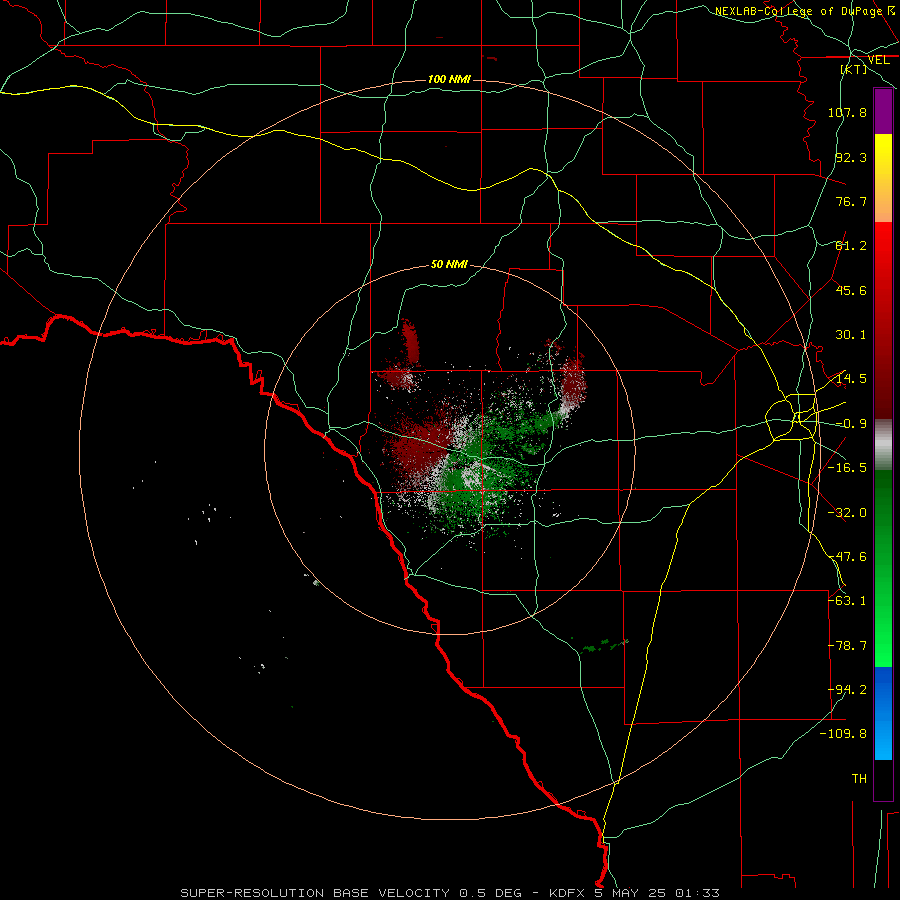Image resolution: width=900 pixels, height=900 pixels.
Task: Click the yellow-orange segment of the color bar
Action: (x=883, y=178)
